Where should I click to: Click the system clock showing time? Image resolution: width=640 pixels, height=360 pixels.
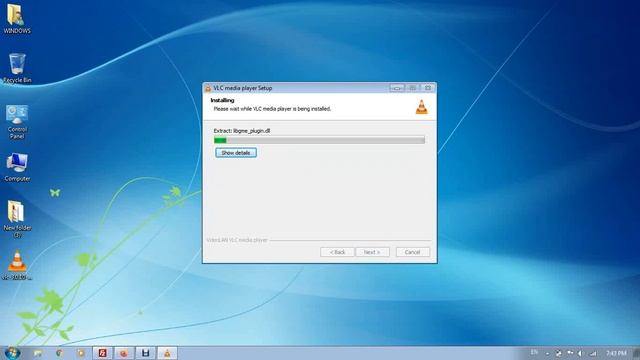coord(616,353)
